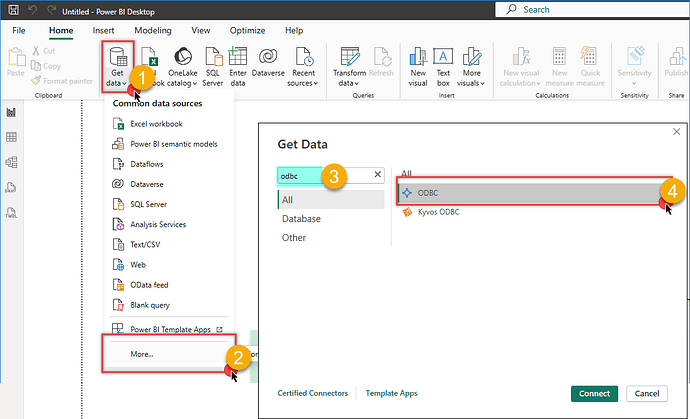690x419 pixels.
Task: Switch to the Optimize ribbon tab
Action: pos(247,30)
